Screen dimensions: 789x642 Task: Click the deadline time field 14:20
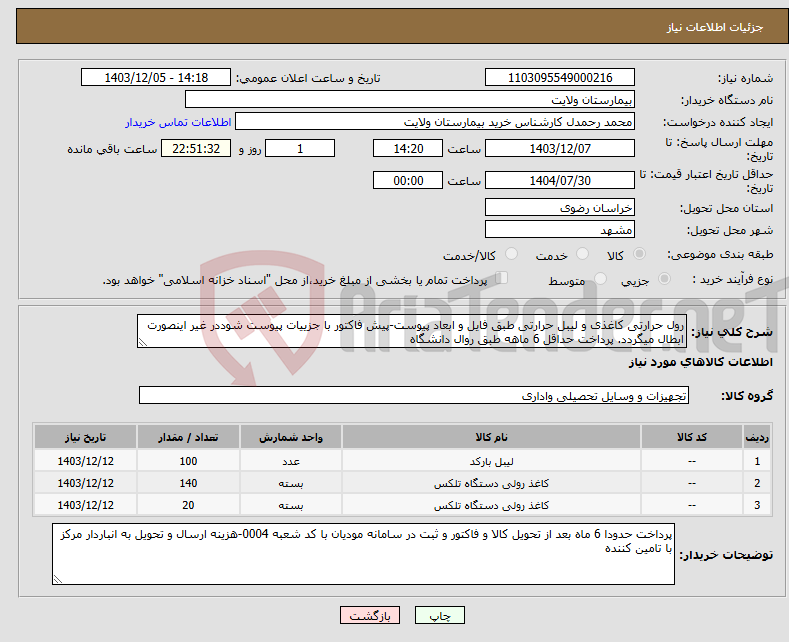408,148
